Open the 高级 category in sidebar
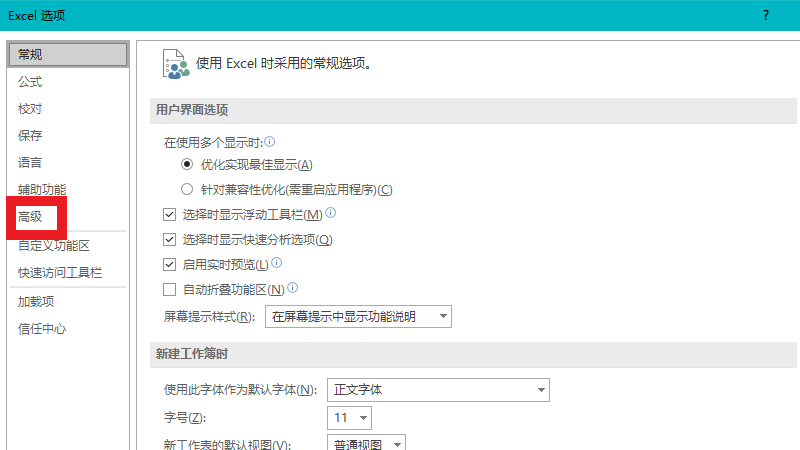The image size is (800, 450). pos(31,217)
